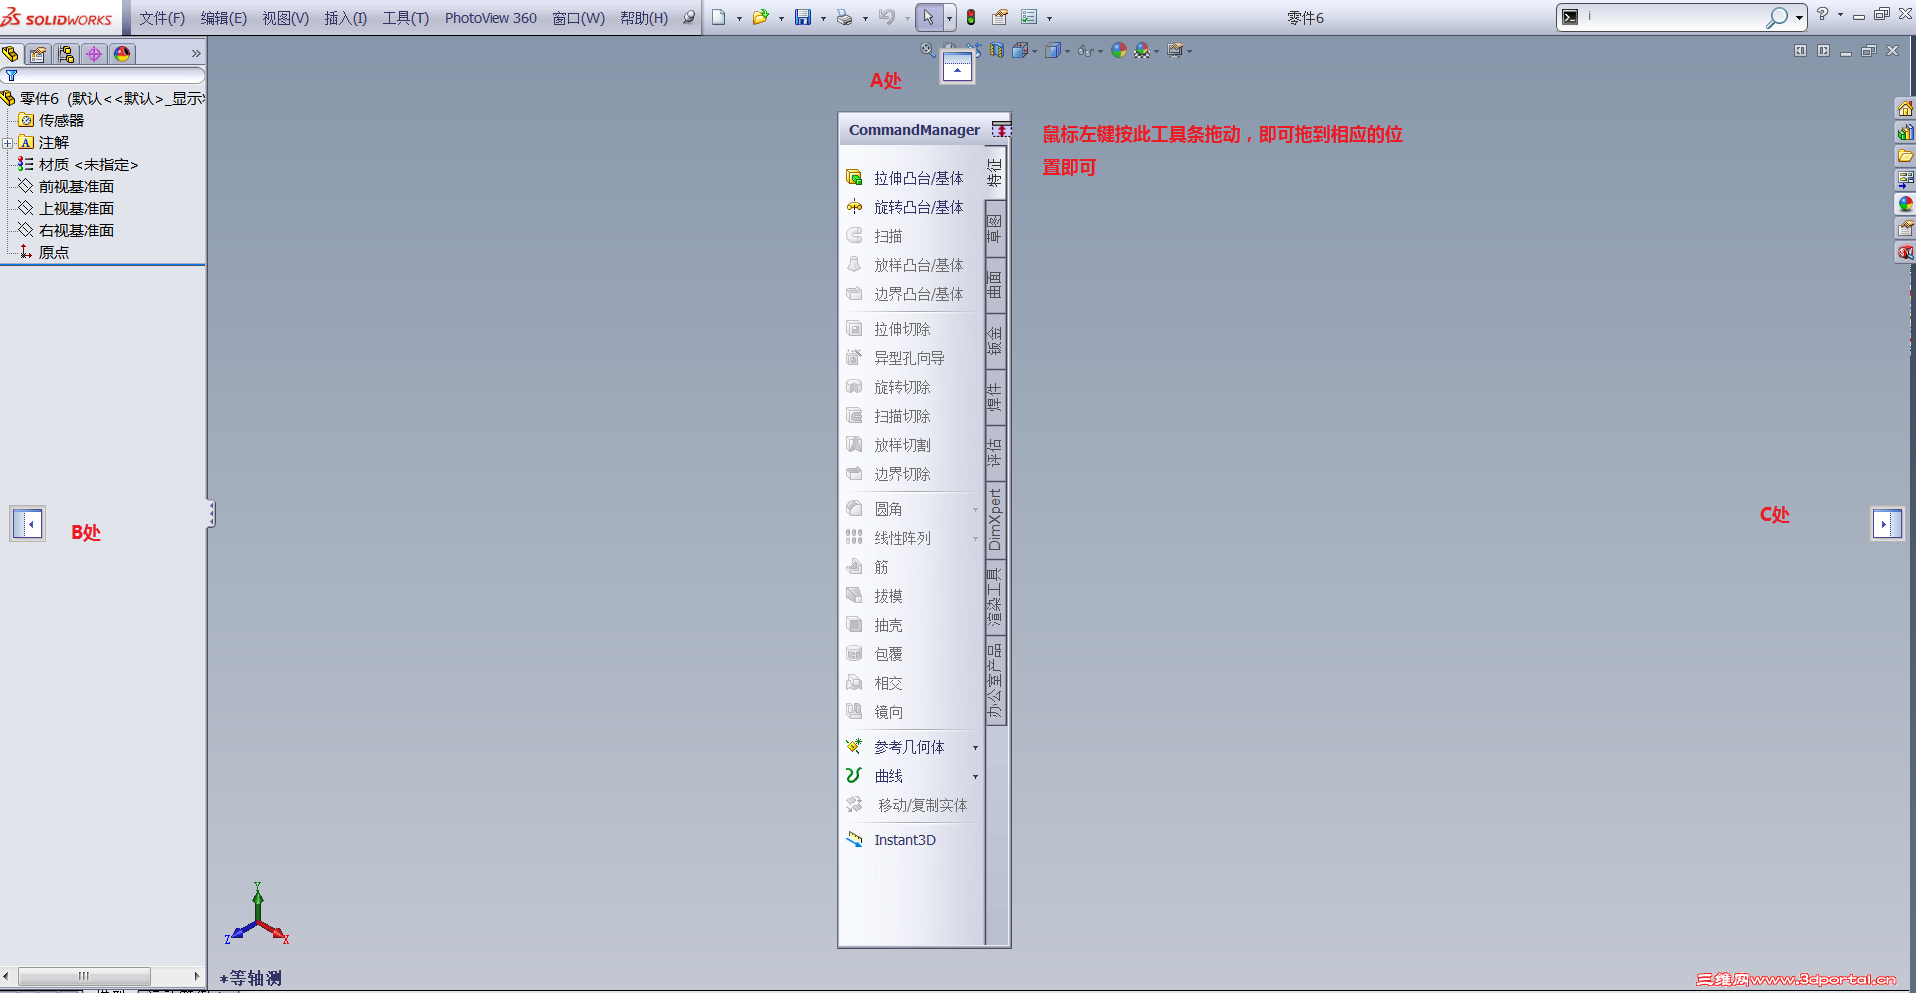Open the 插入(I) menu
The width and height of the screenshot is (1916, 993).
click(346, 18)
